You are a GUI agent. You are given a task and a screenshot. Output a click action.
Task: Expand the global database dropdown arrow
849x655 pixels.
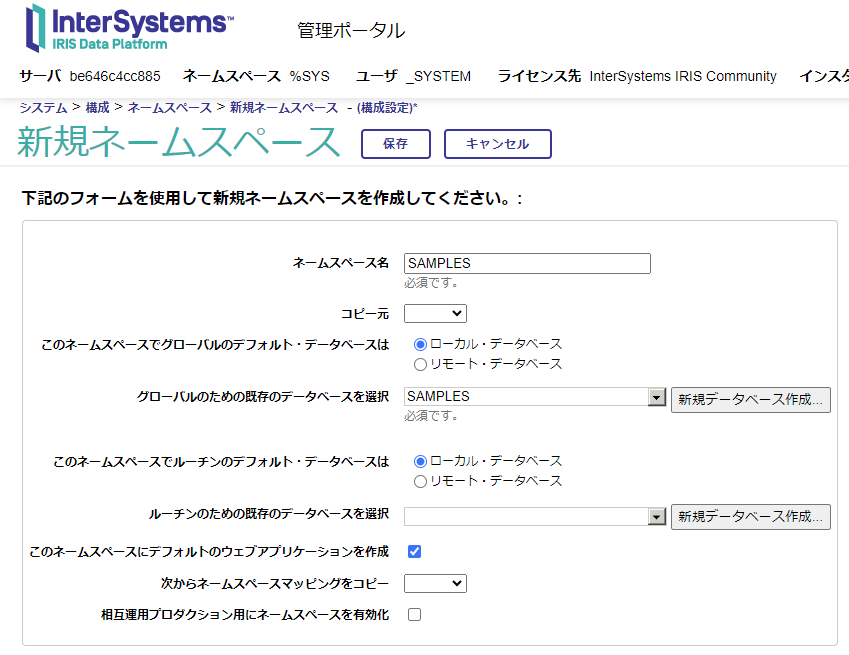pos(657,398)
